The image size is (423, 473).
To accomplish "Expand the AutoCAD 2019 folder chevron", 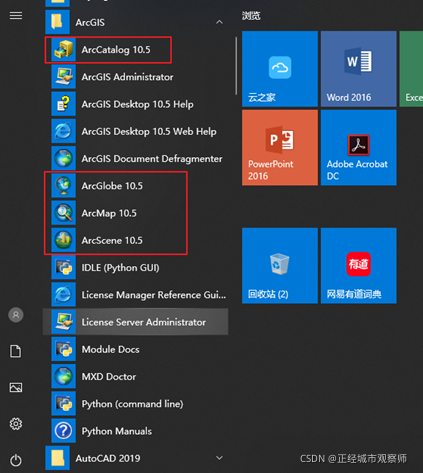I will tap(219, 458).
